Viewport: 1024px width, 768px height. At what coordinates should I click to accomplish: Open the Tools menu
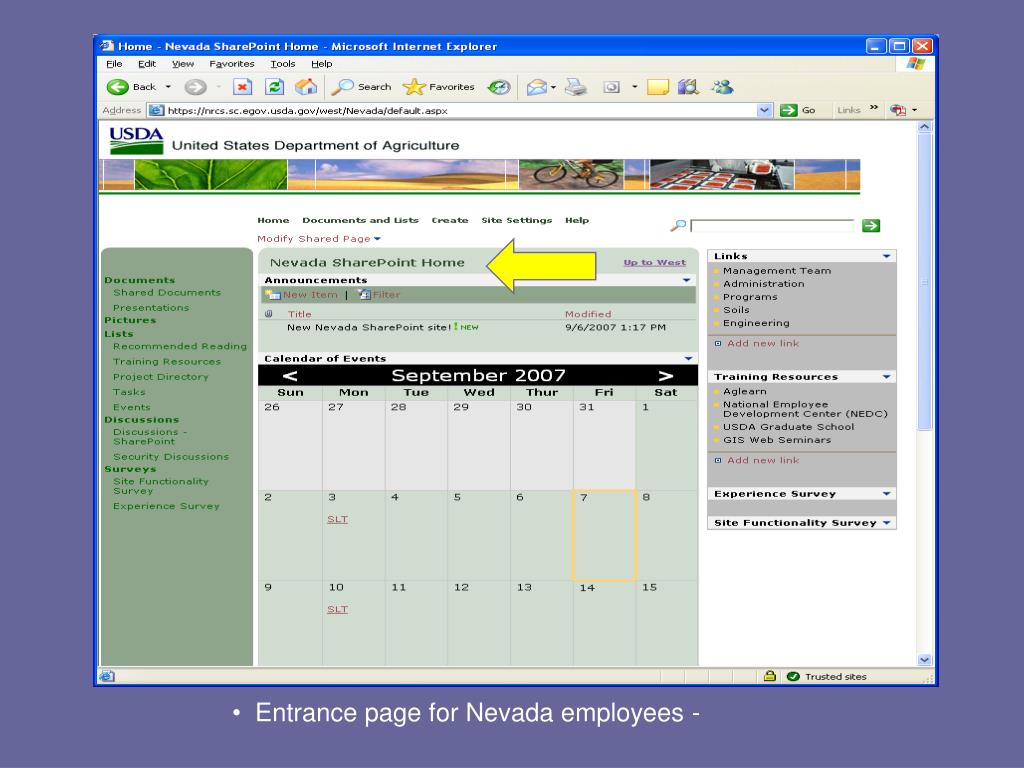tap(283, 64)
